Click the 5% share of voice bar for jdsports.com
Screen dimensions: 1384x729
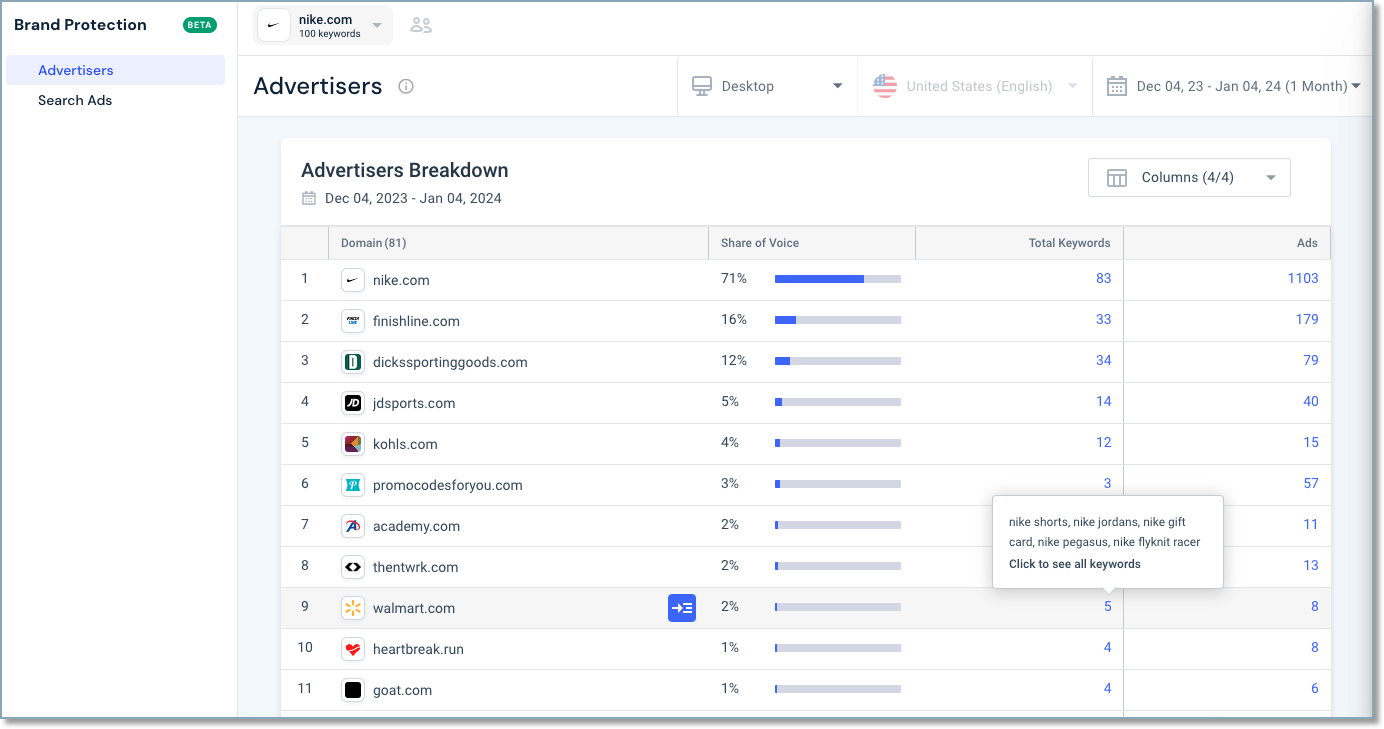(x=837, y=402)
